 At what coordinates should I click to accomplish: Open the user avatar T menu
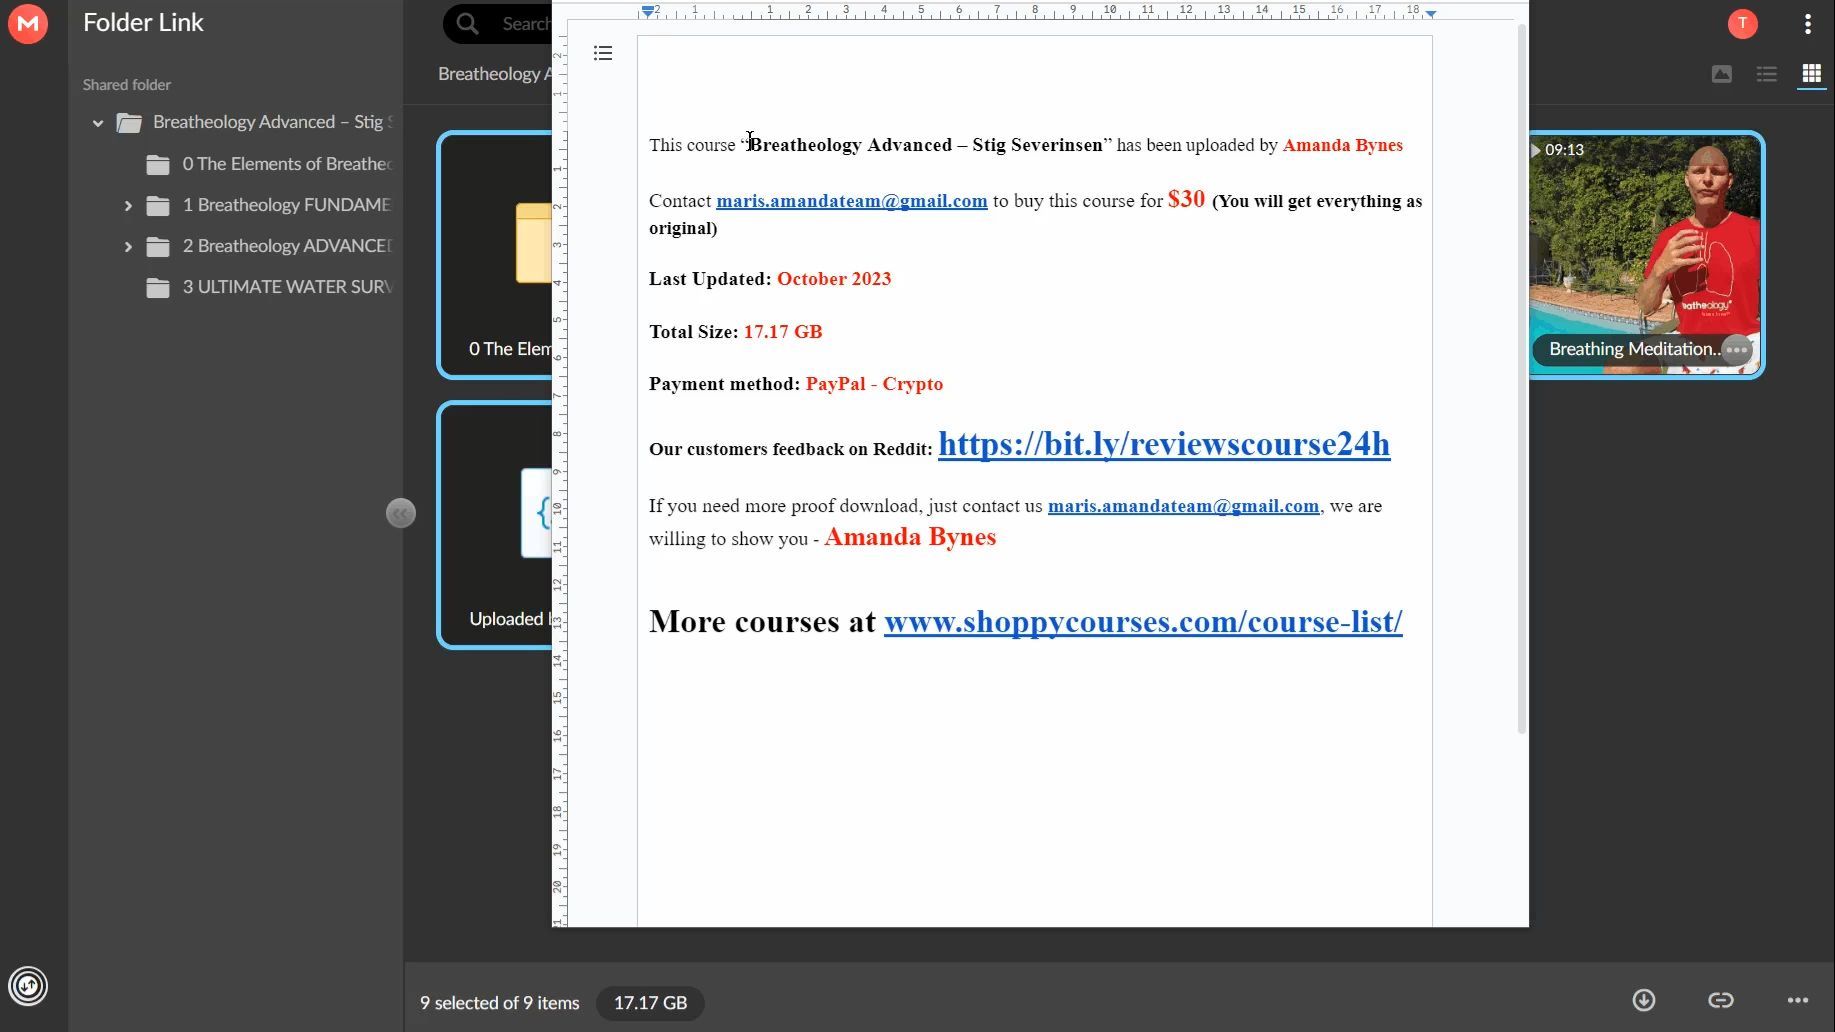click(x=1742, y=24)
